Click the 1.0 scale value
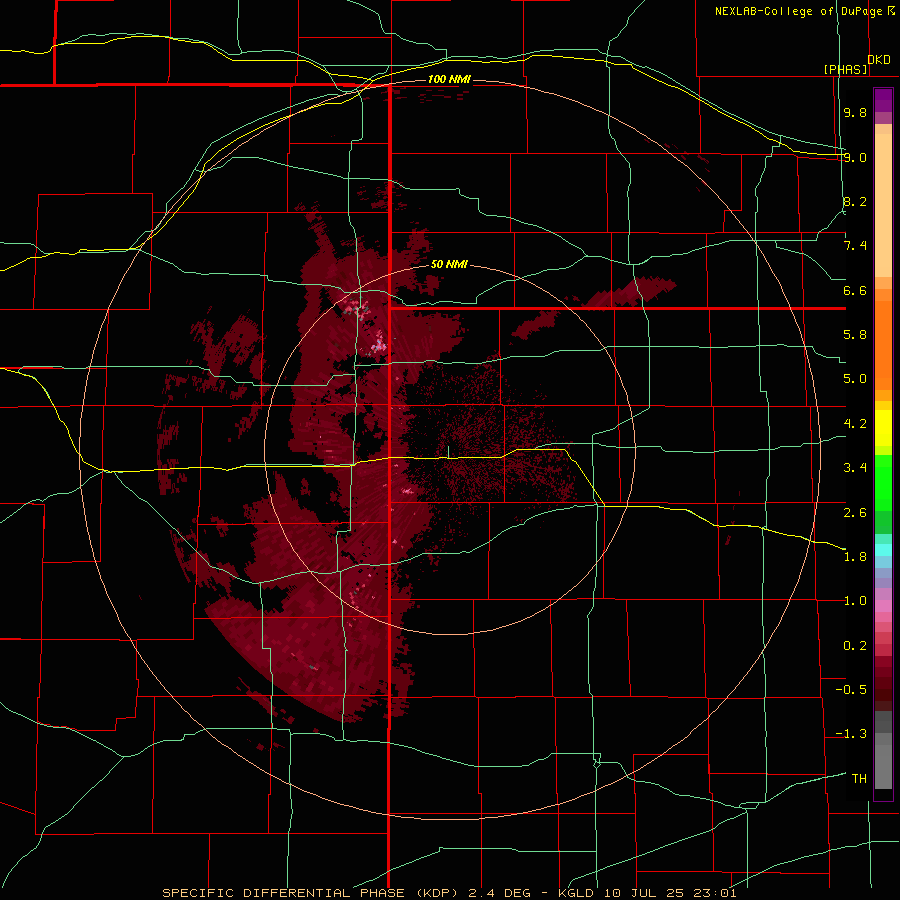Viewport: 900px width, 900px height. pyautogui.click(x=855, y=601)
